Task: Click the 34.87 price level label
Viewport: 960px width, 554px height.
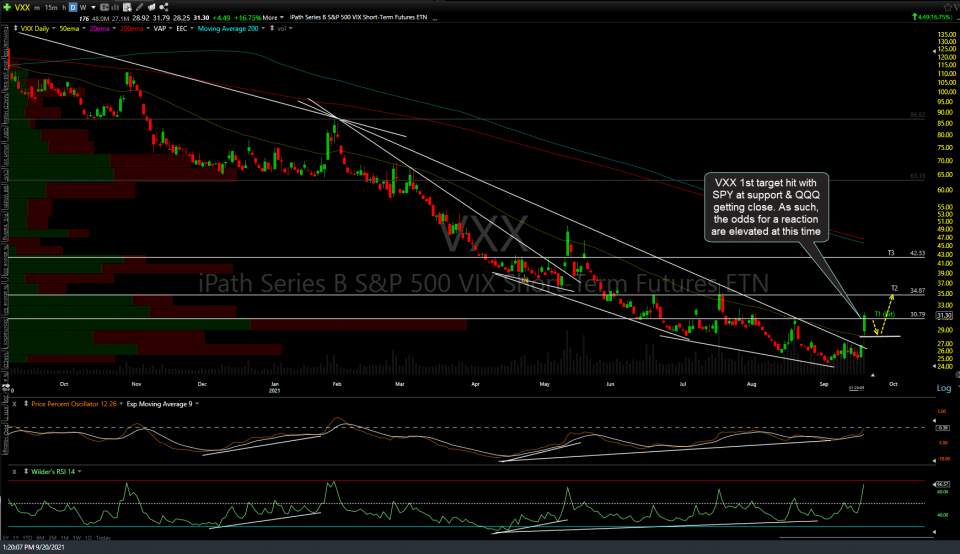Action: click(x=918, y=291)
